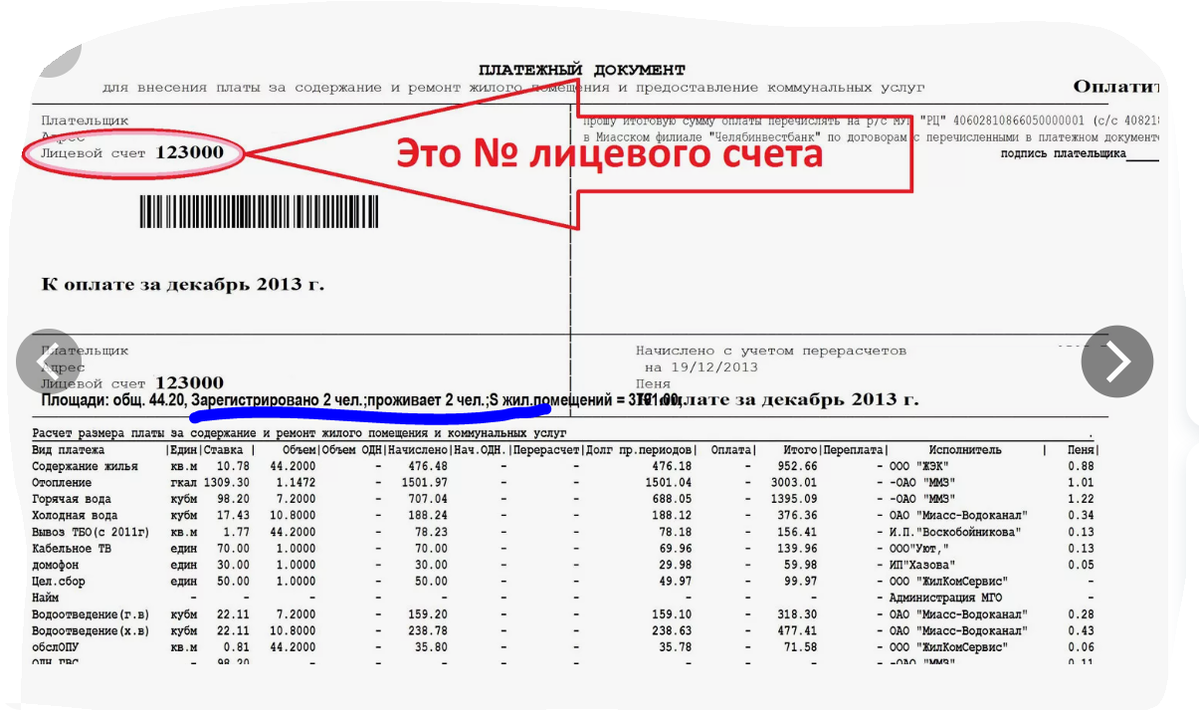The height and width of the screenshot is (728, 1200).
Task: Click the 'Водоотведение(г.в)' row label
Action: point(90,615)
